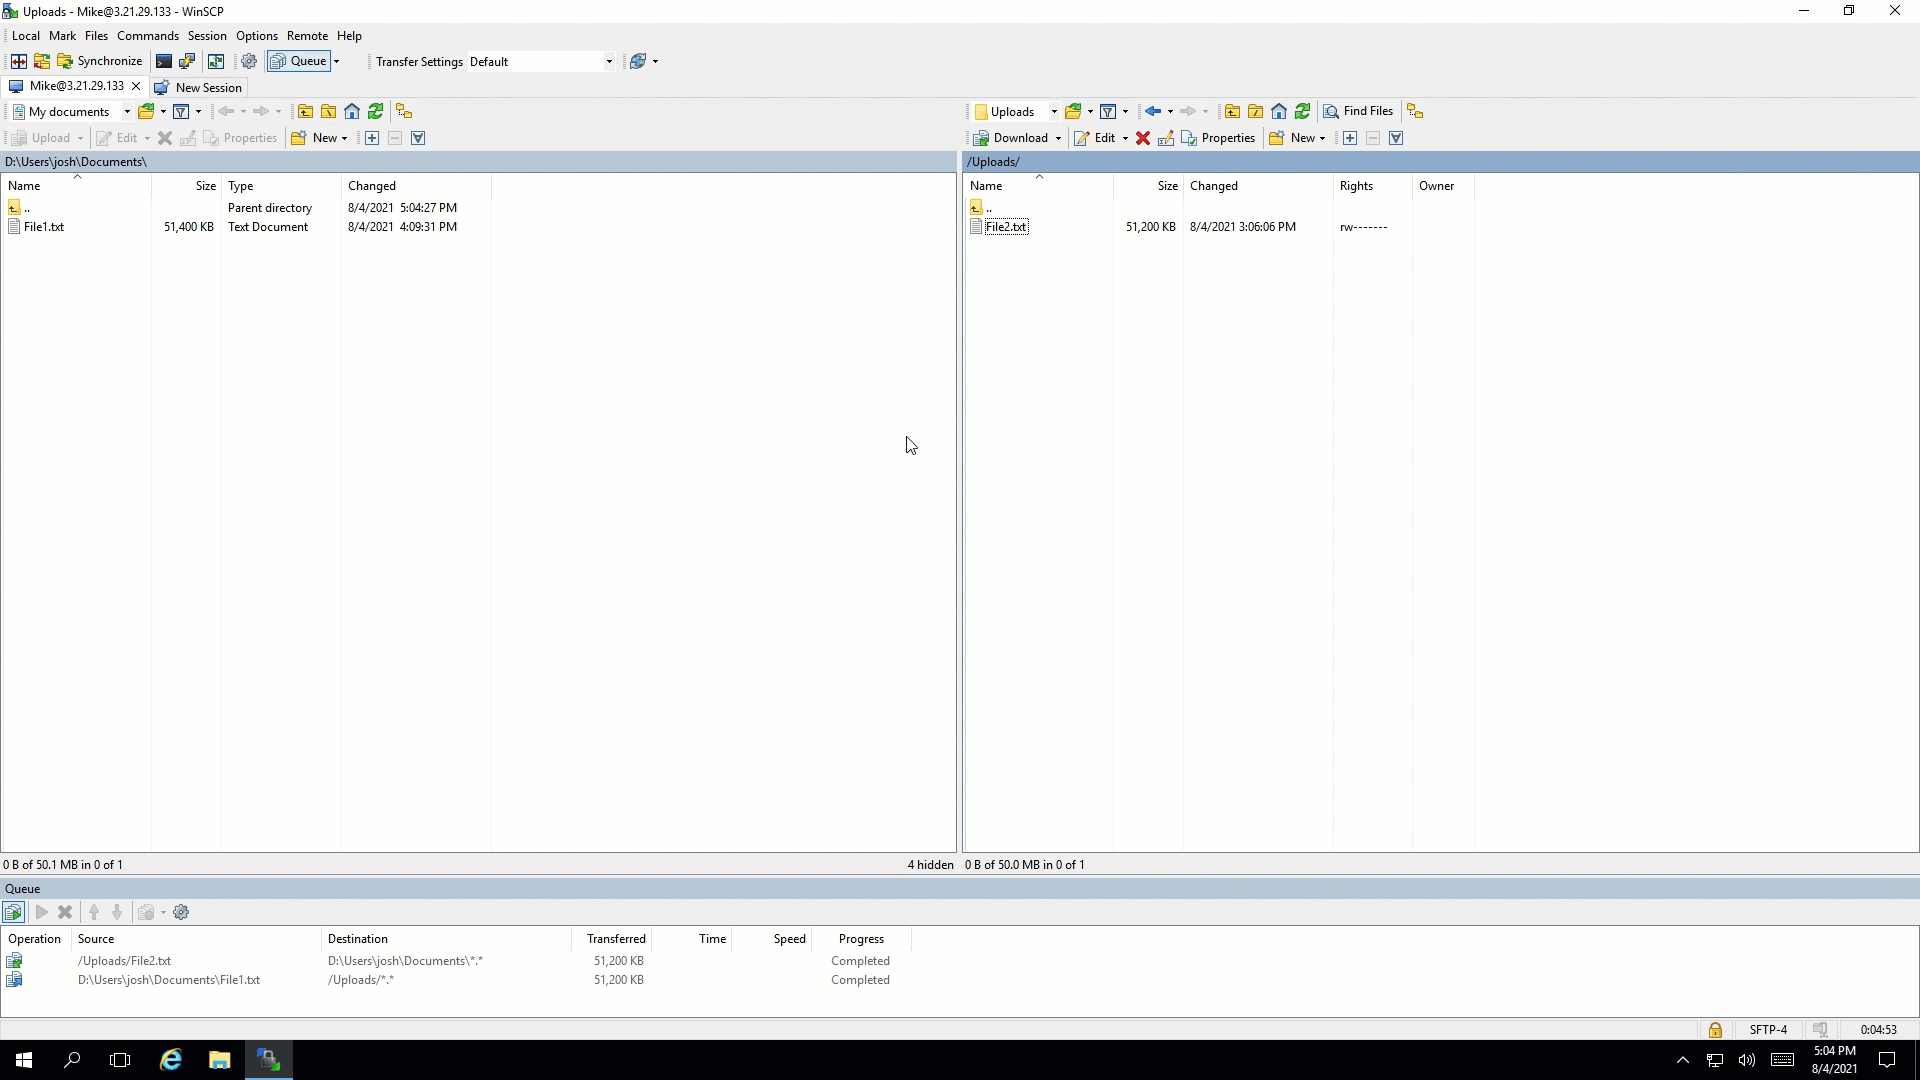Refresh the remote Uploads panel
The width and height of the screenshot is (1920, 1080).
tap(1302, 111)
